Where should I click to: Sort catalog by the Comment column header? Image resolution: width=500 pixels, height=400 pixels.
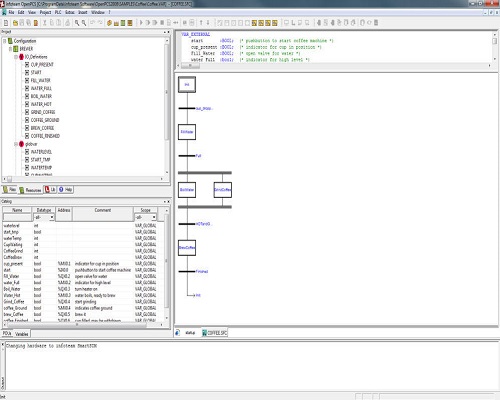click(103, 210)
